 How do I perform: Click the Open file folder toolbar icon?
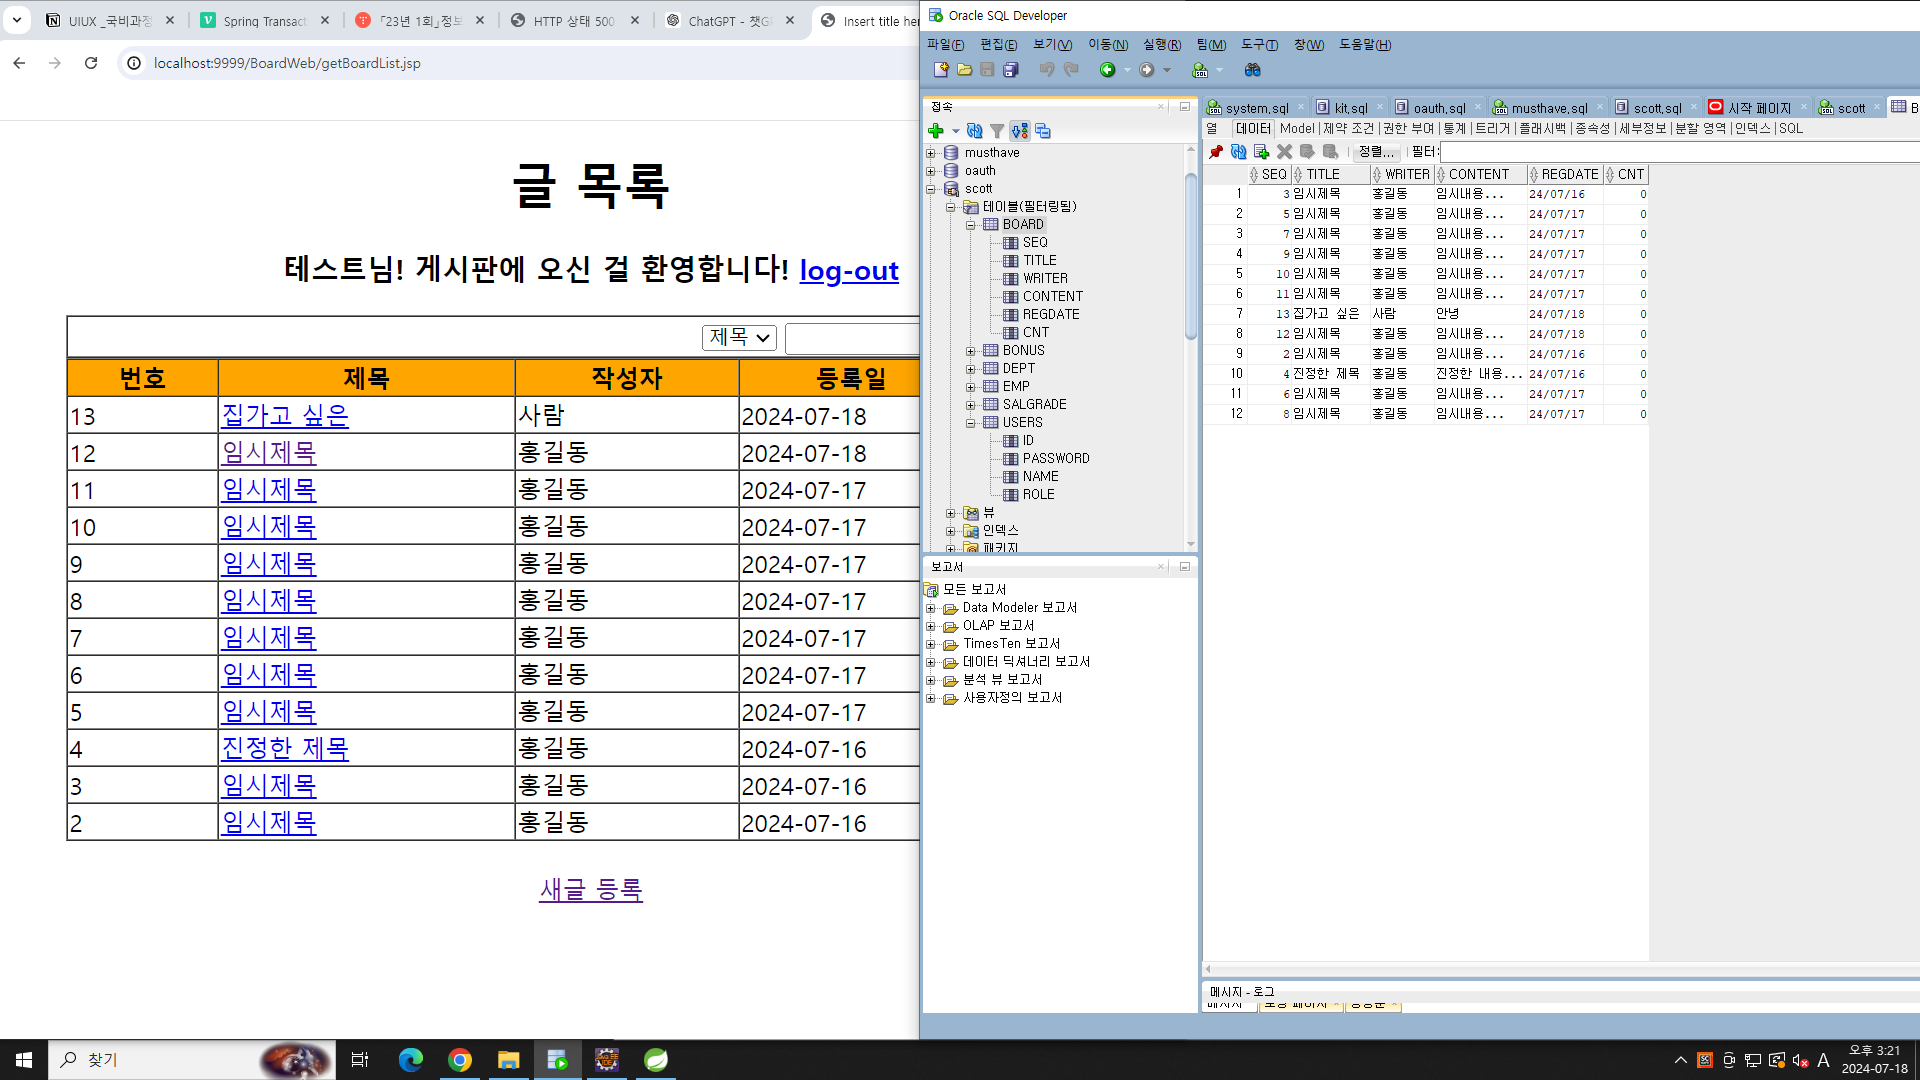pyautogui.click(x=964, y=70)
